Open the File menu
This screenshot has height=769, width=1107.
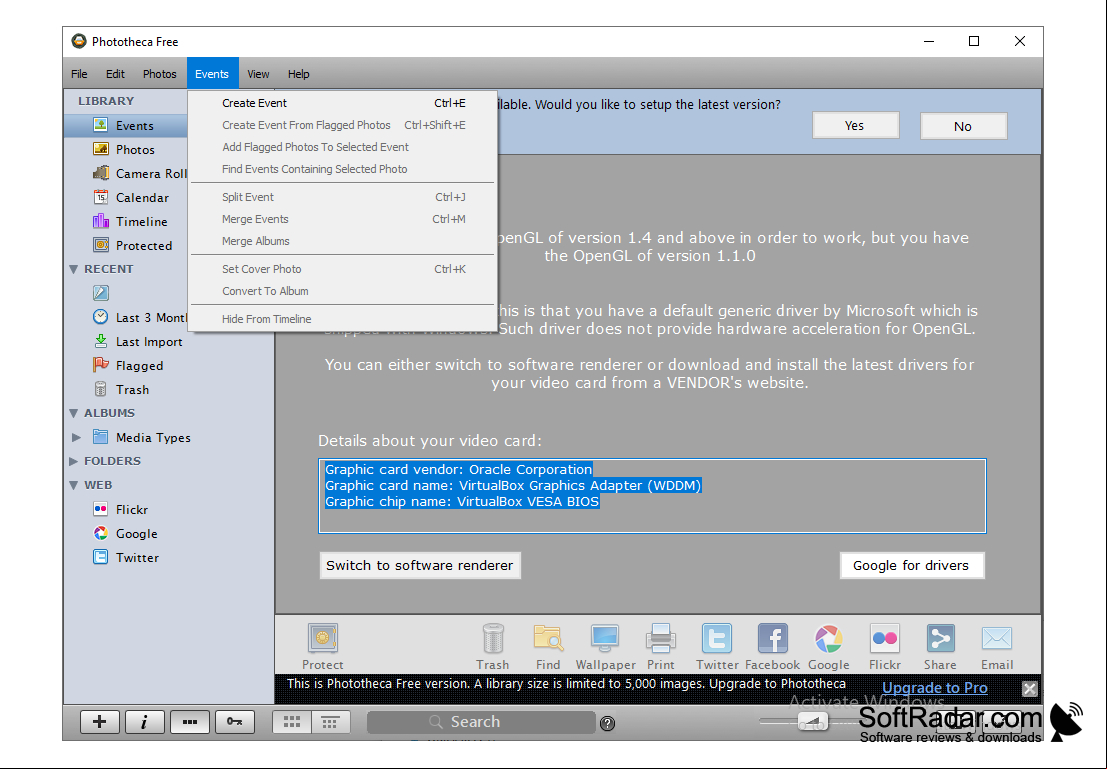click(x=79, y=73)
